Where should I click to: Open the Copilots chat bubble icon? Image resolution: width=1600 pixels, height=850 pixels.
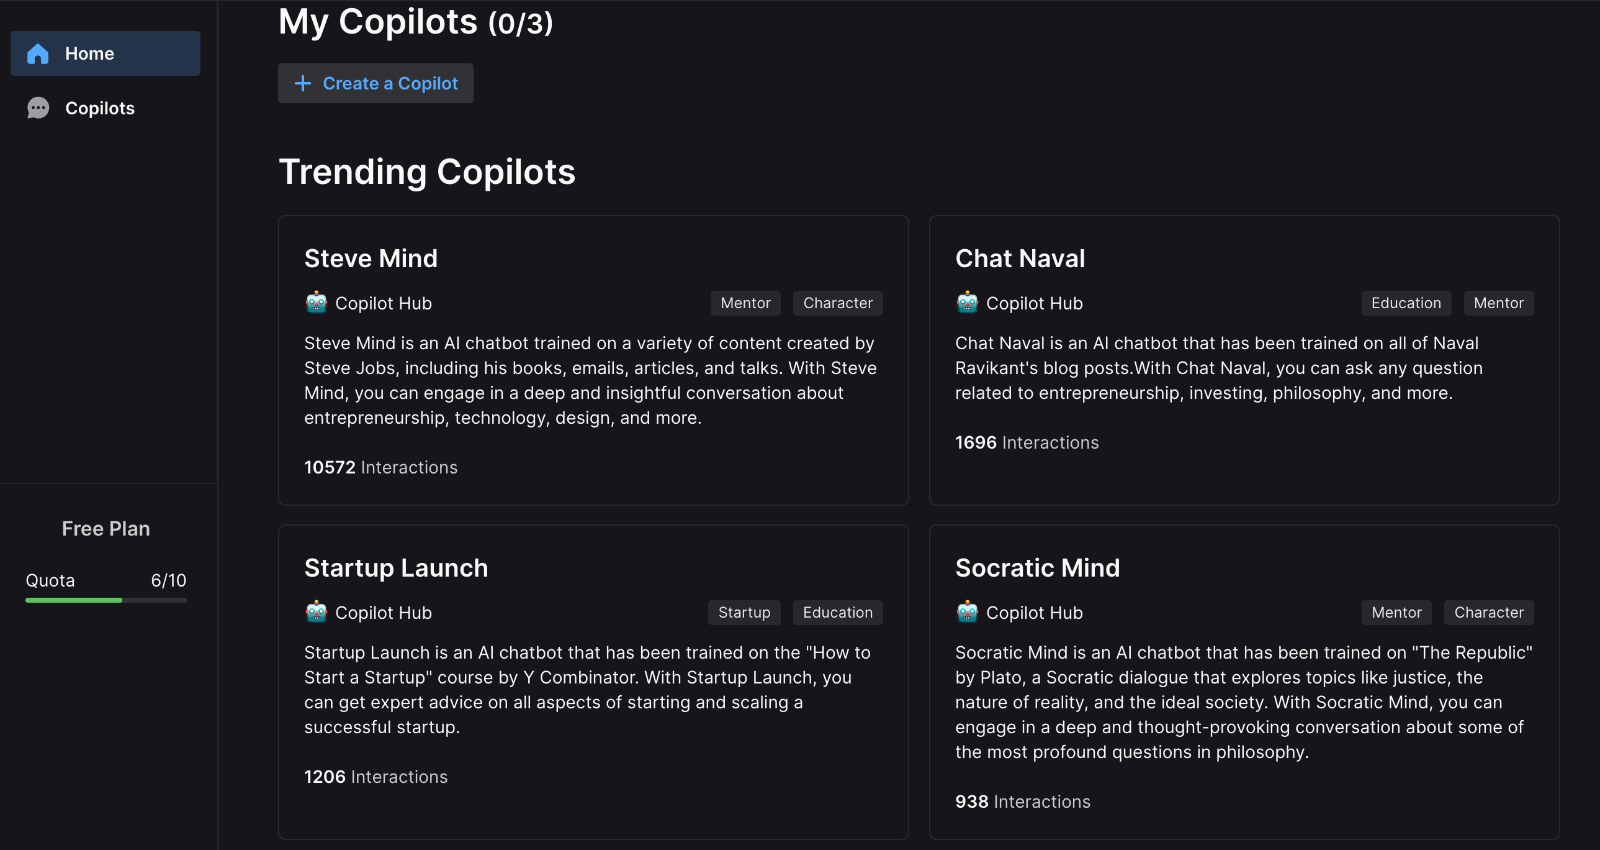[37, 107]
